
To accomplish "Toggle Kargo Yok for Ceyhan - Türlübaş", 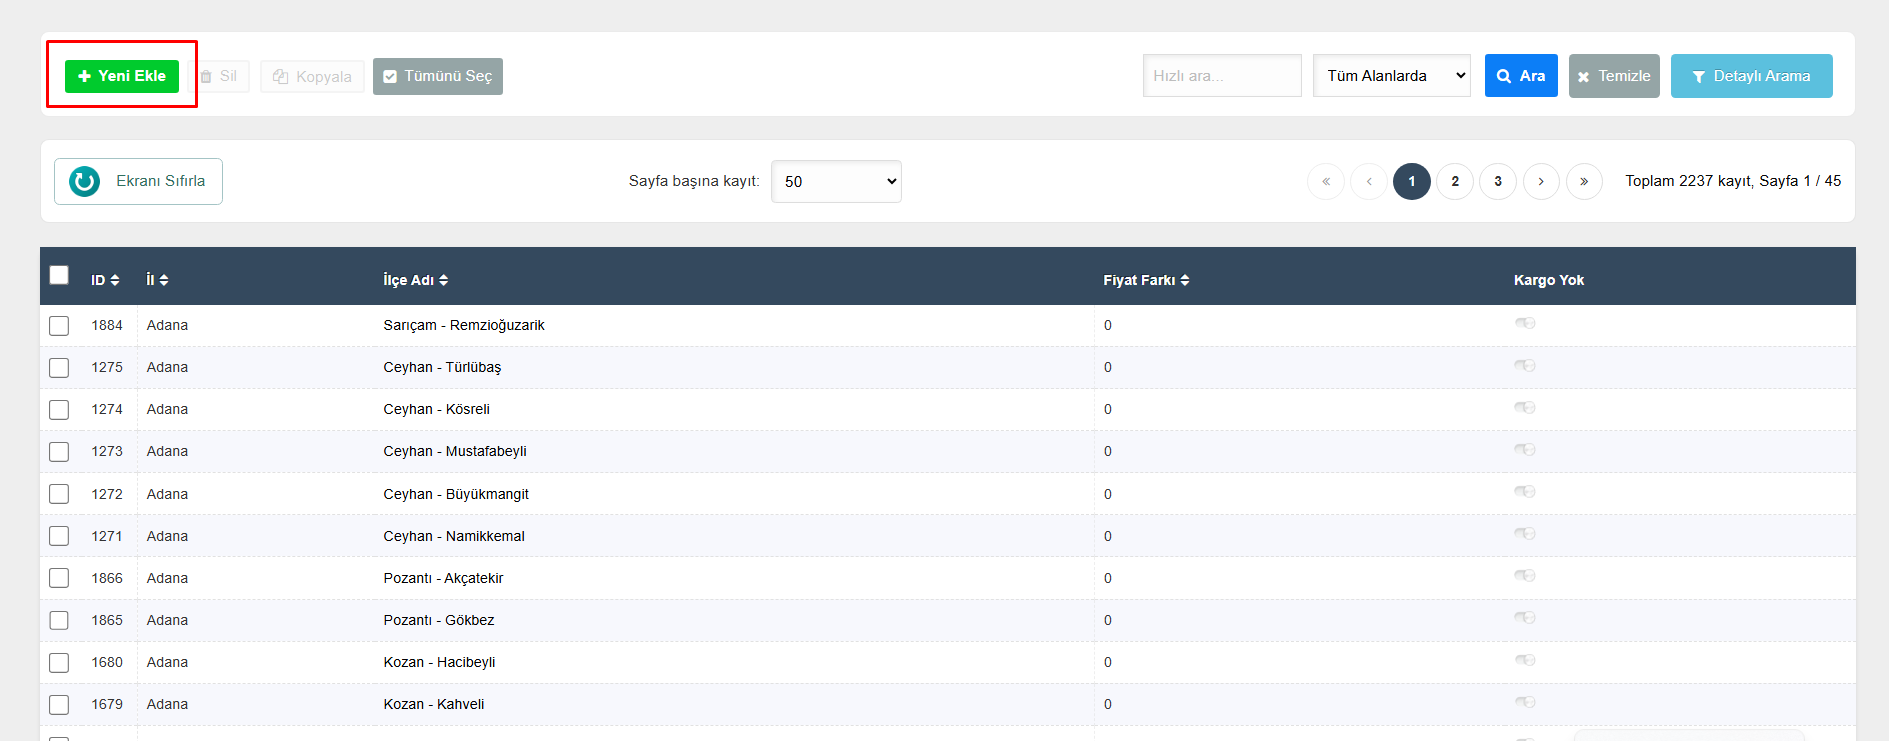I will [1524, 366].
